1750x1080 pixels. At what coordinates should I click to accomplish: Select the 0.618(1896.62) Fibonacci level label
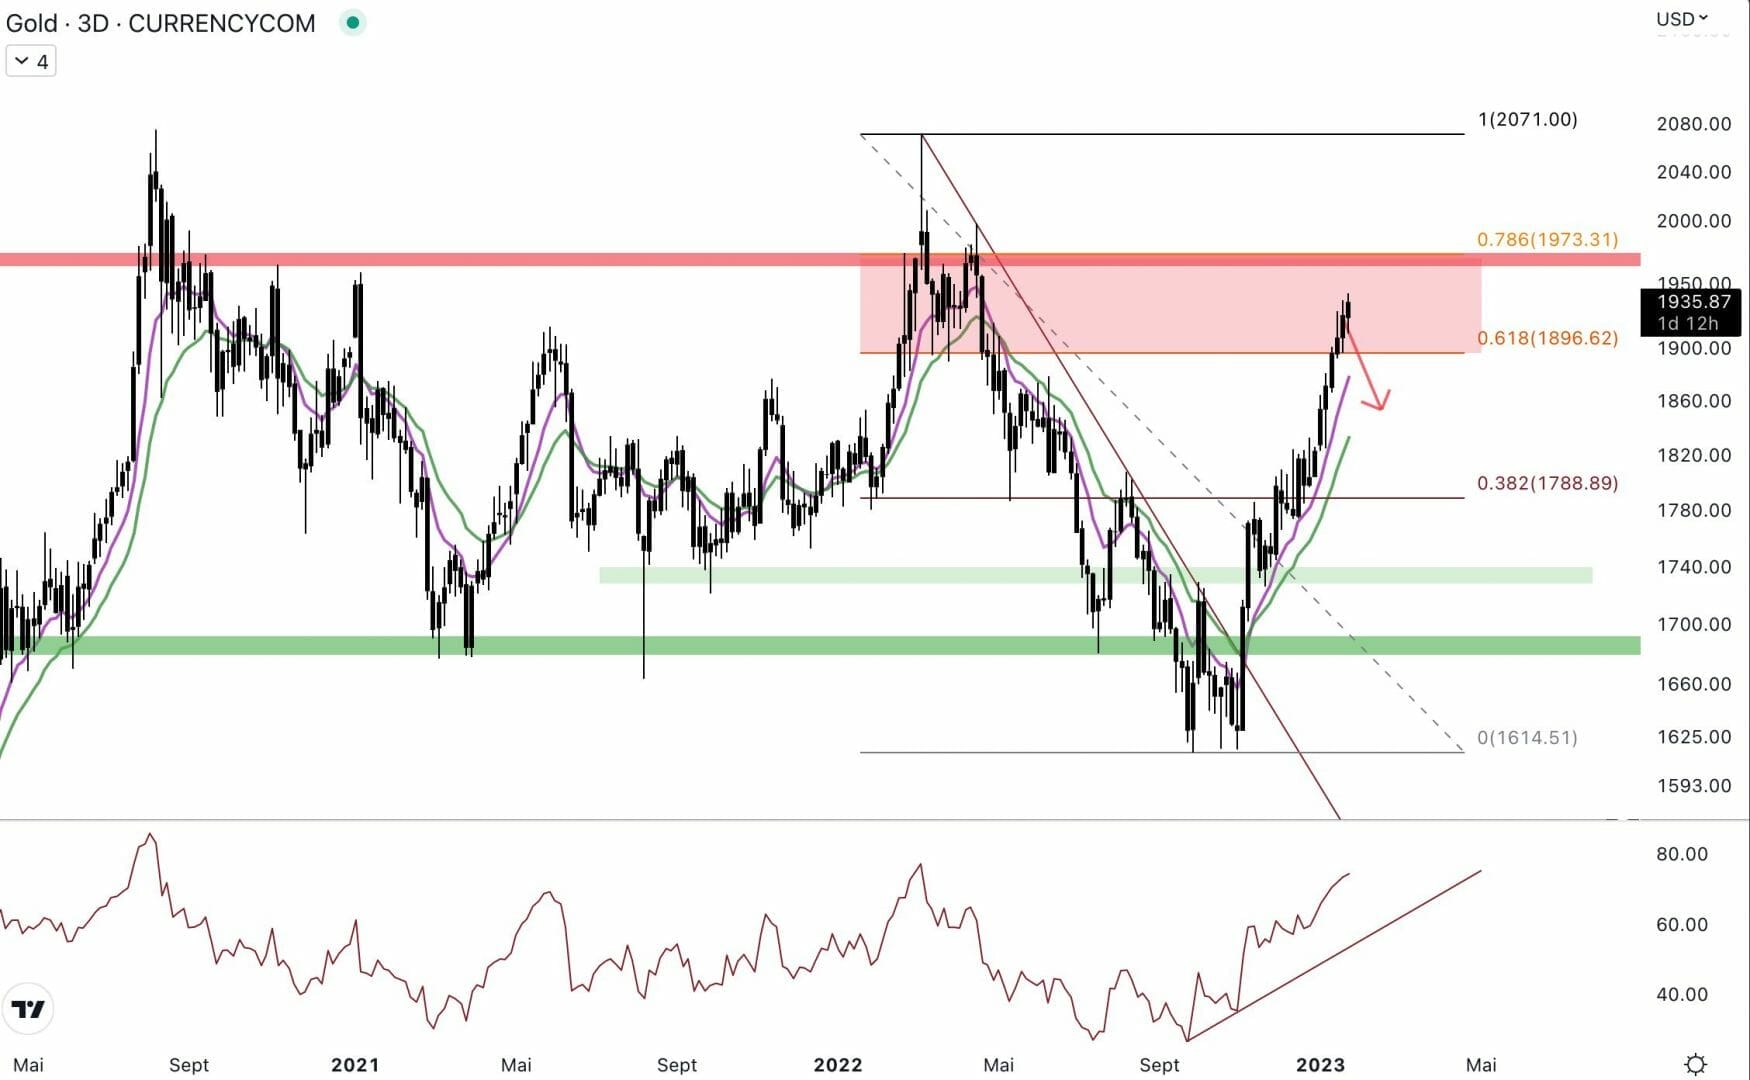click(x=1547, y=338)
